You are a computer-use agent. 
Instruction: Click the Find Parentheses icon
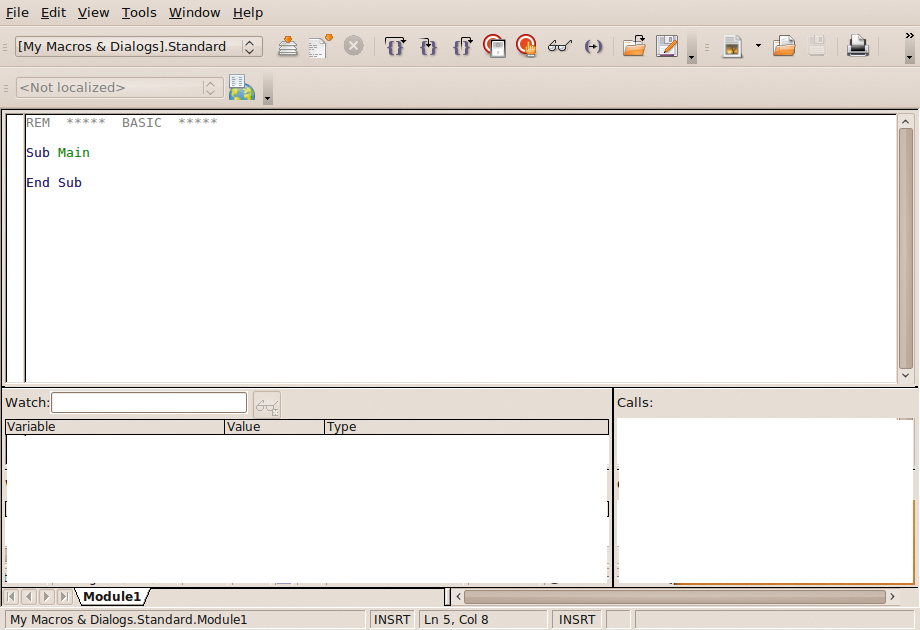pyautogui.click(x=593, y=46)
